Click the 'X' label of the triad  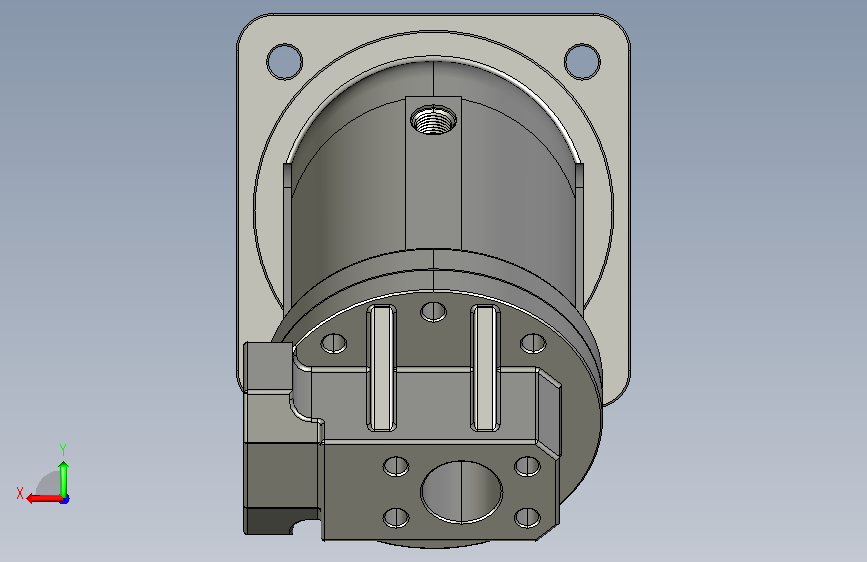(x=20, y=493)
